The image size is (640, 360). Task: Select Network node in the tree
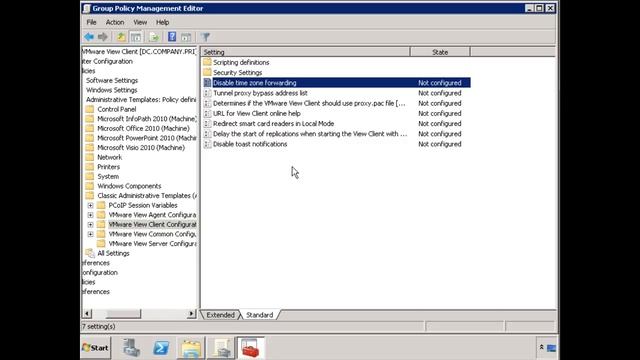tap(109, 157)
